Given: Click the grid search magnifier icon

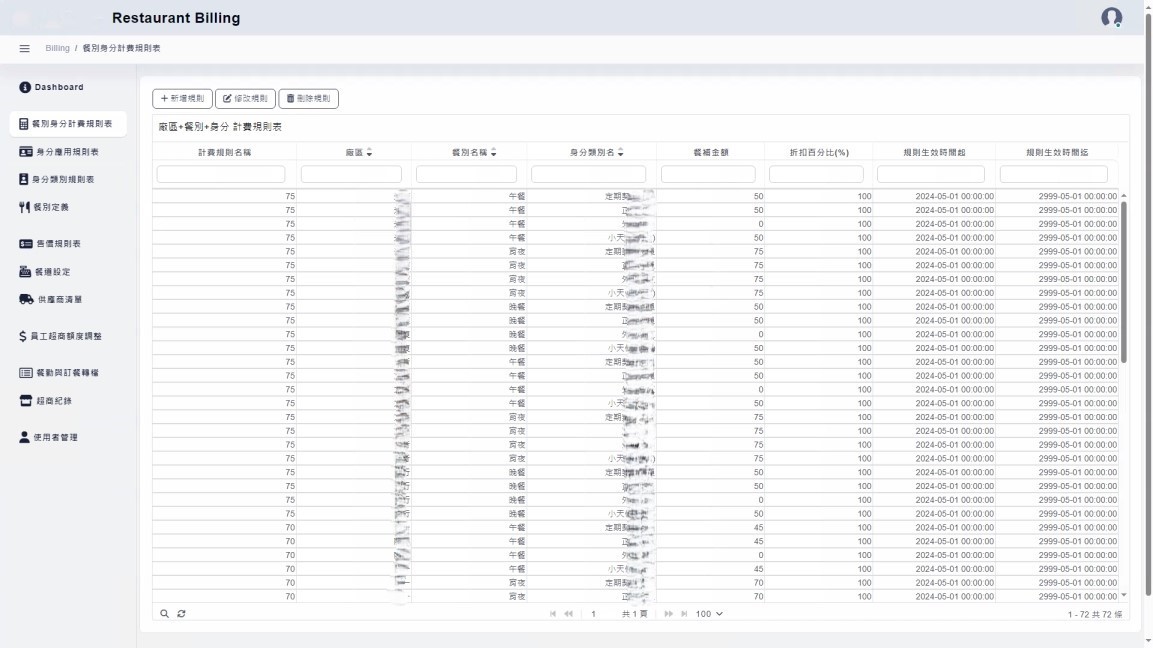Looking at the screenshot, I should (x=165, y=613).
